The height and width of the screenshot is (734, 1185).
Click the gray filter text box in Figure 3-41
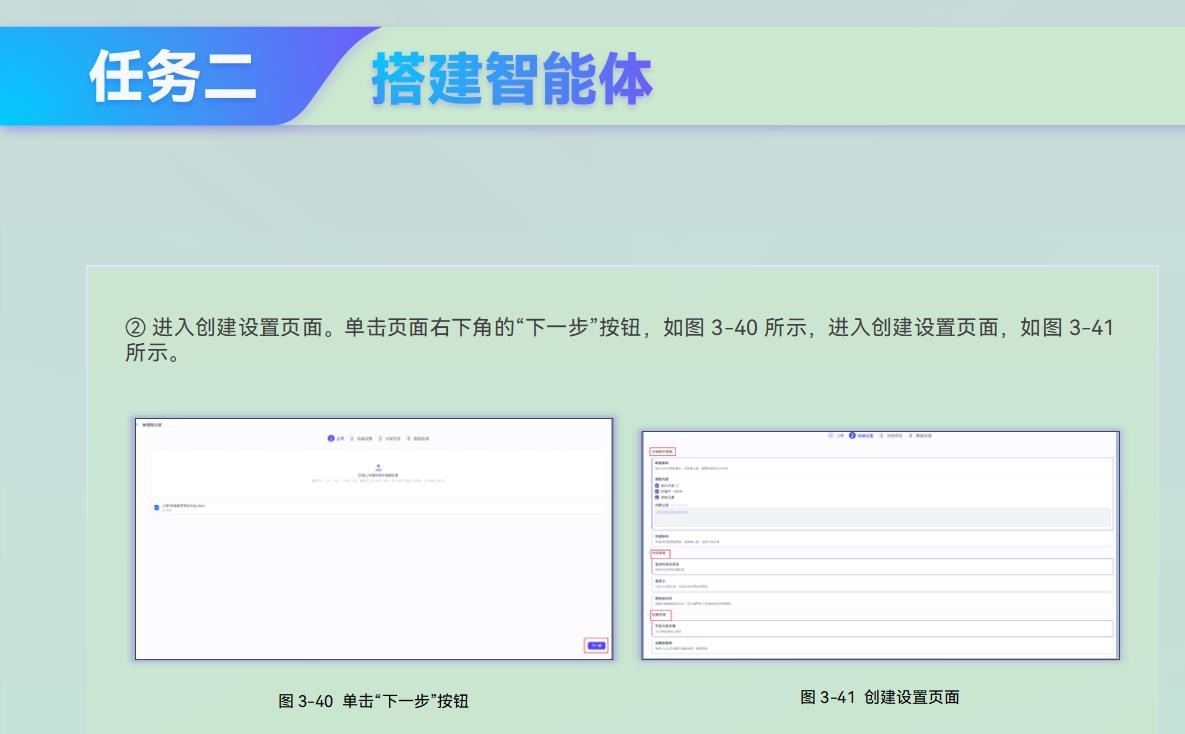point(882,517)
